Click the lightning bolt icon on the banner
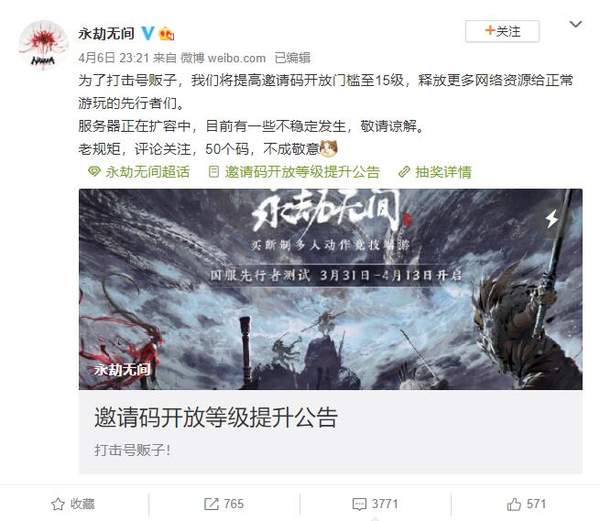The image size is (600, 521). [x=551, y=219]
